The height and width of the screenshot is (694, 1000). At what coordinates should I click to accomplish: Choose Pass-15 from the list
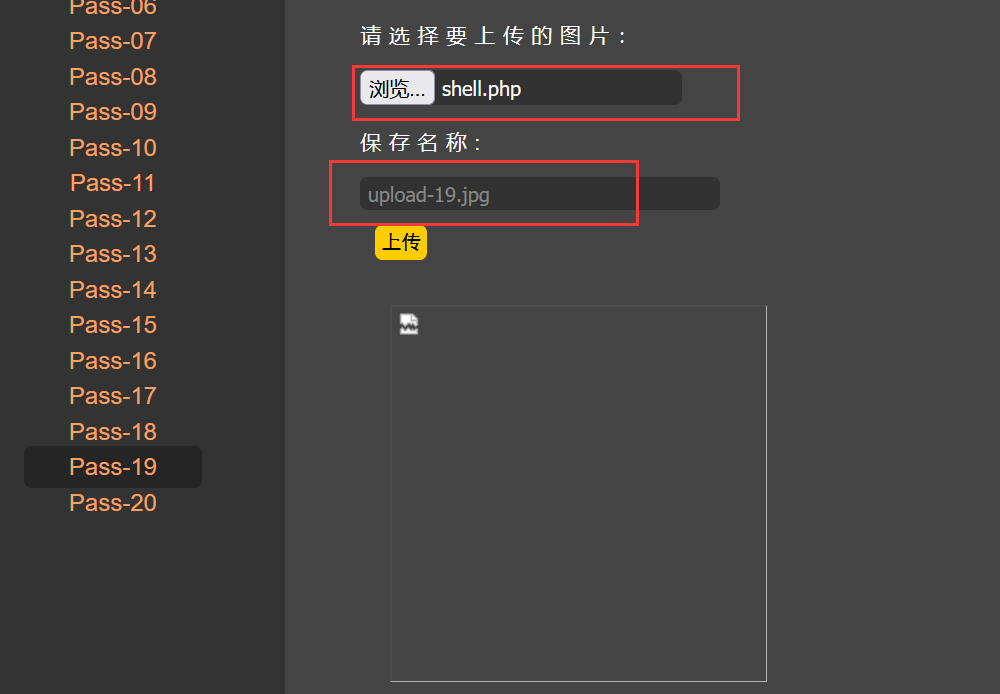[x=113, y=325]
